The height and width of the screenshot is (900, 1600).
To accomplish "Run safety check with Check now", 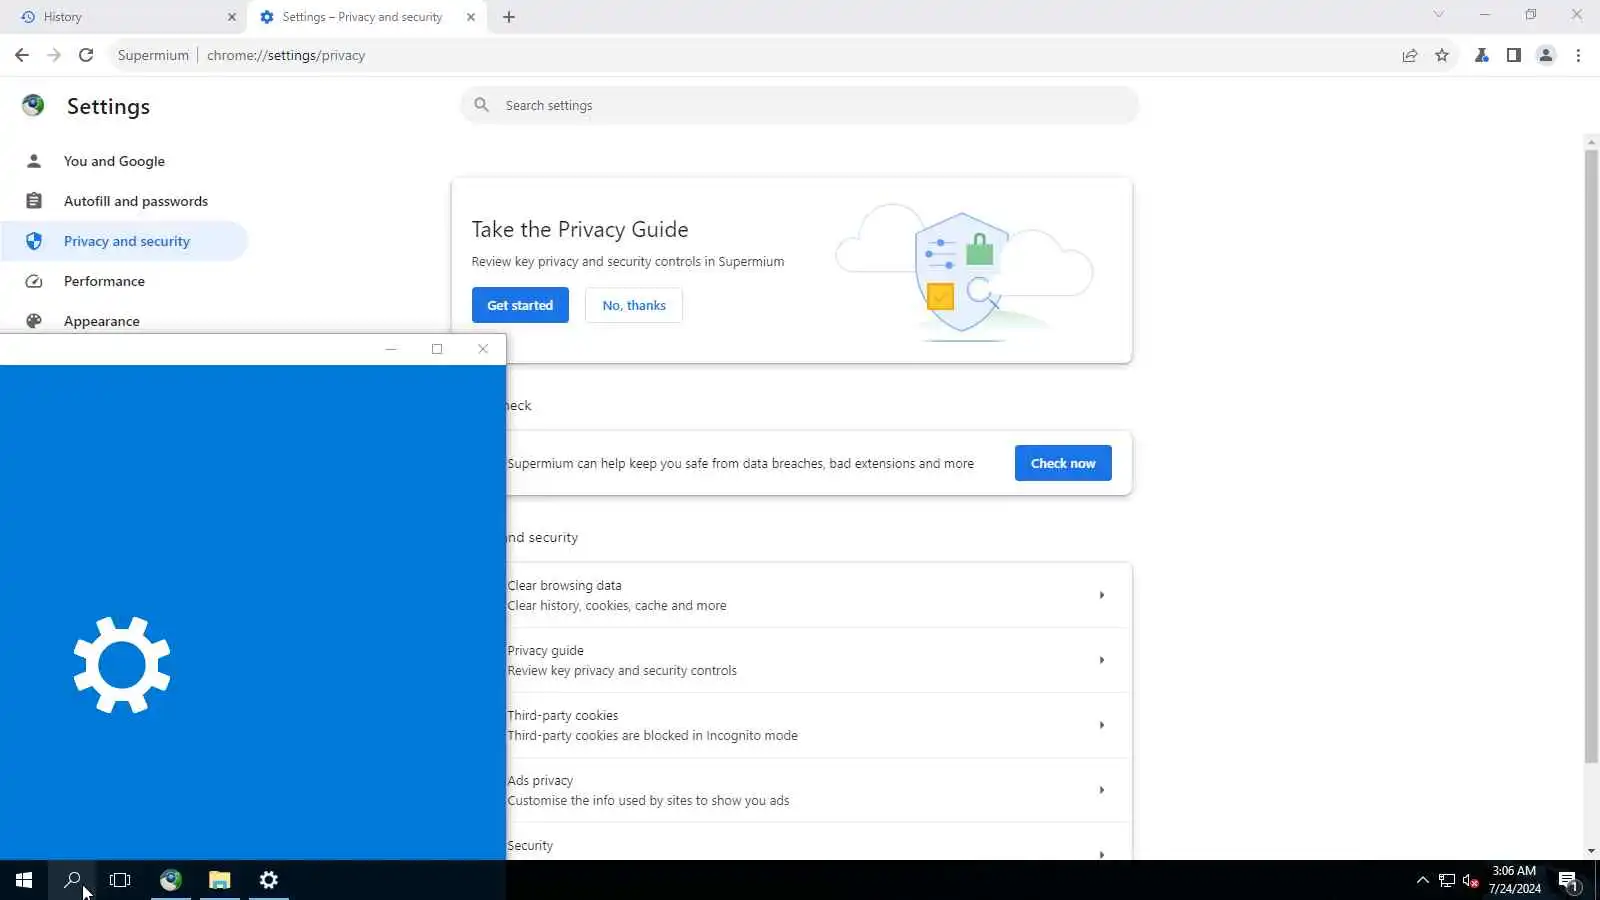I will pyautogui.click(x=1063, y=463).
